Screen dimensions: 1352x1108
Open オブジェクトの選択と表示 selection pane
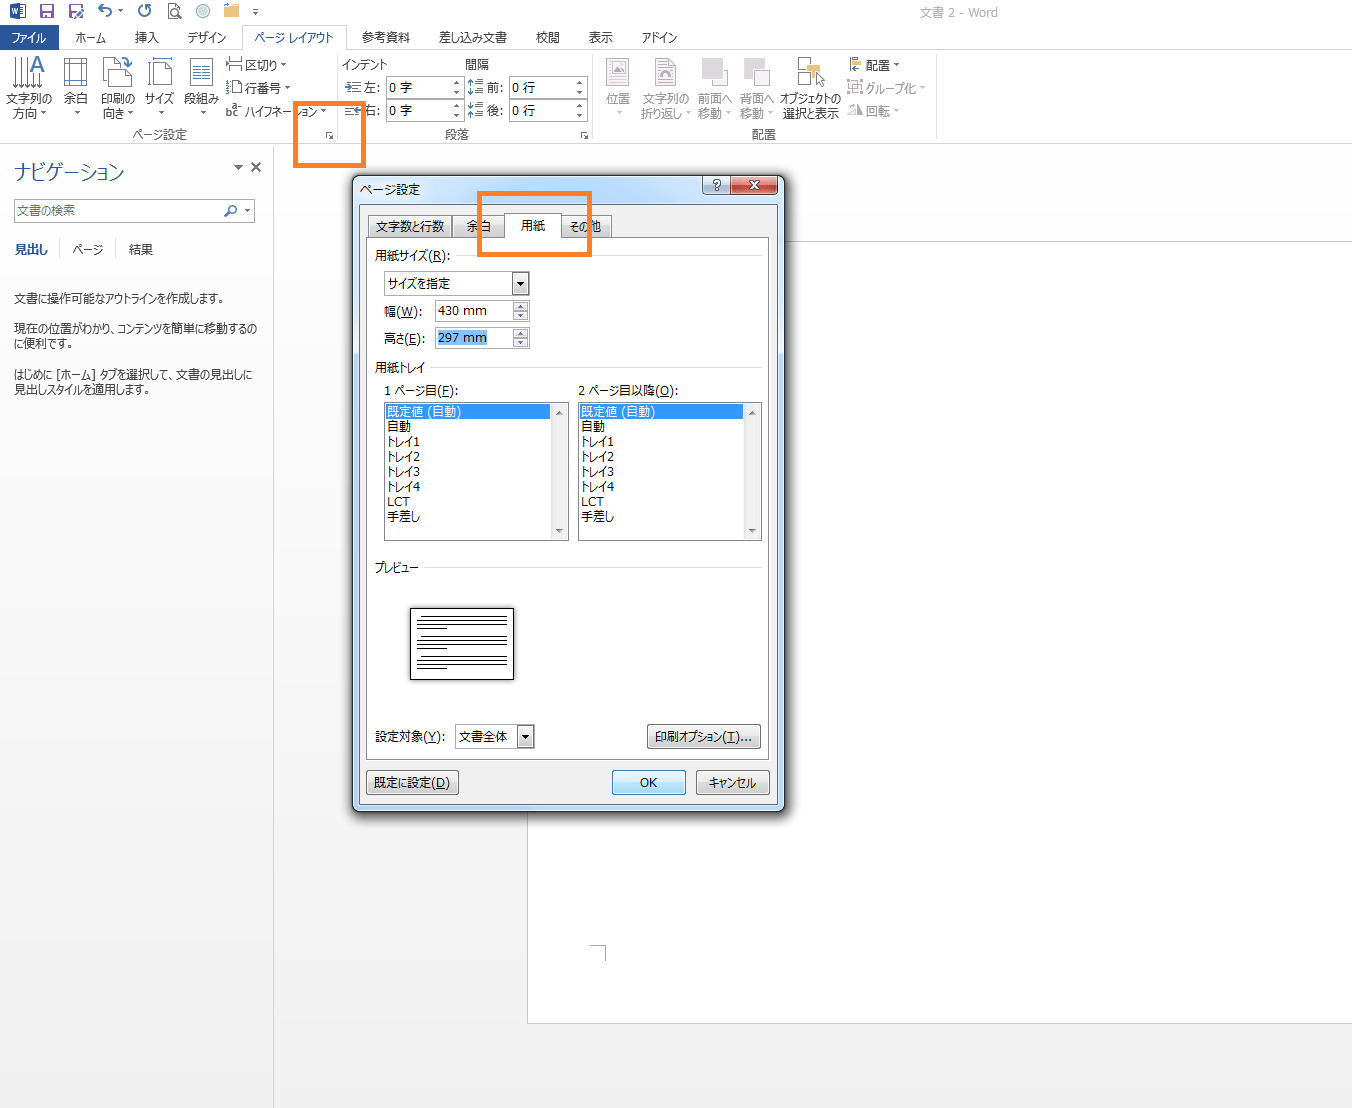click(x=811, y=88)
